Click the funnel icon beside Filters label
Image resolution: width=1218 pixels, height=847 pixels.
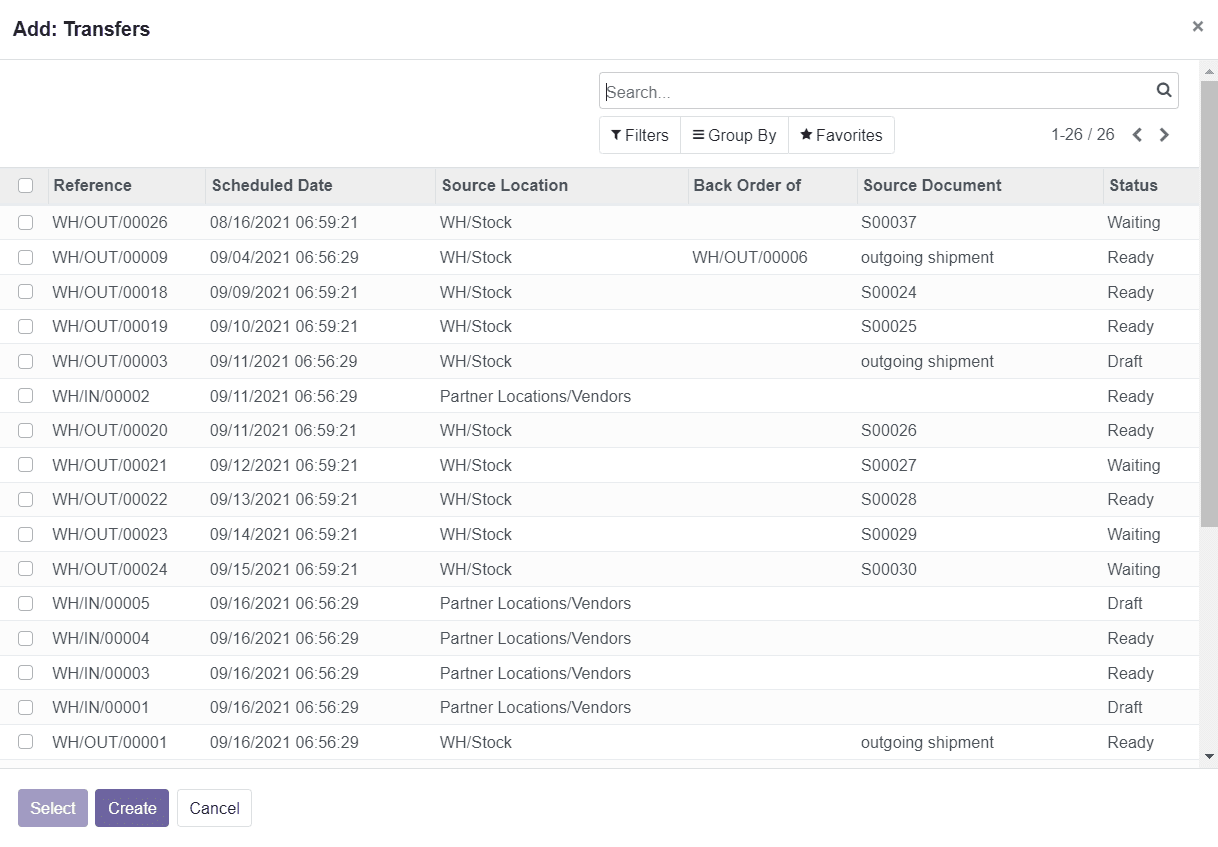(x=616, y=134)
